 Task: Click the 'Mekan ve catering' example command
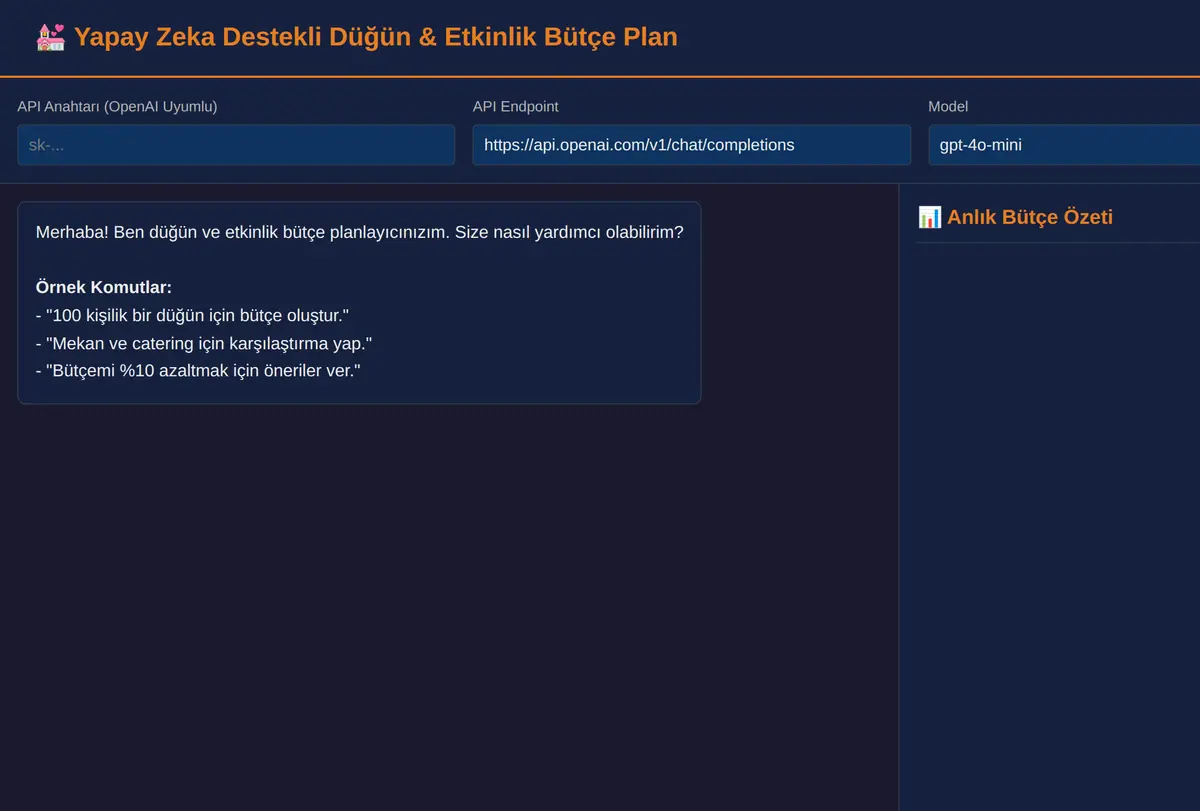204,343
